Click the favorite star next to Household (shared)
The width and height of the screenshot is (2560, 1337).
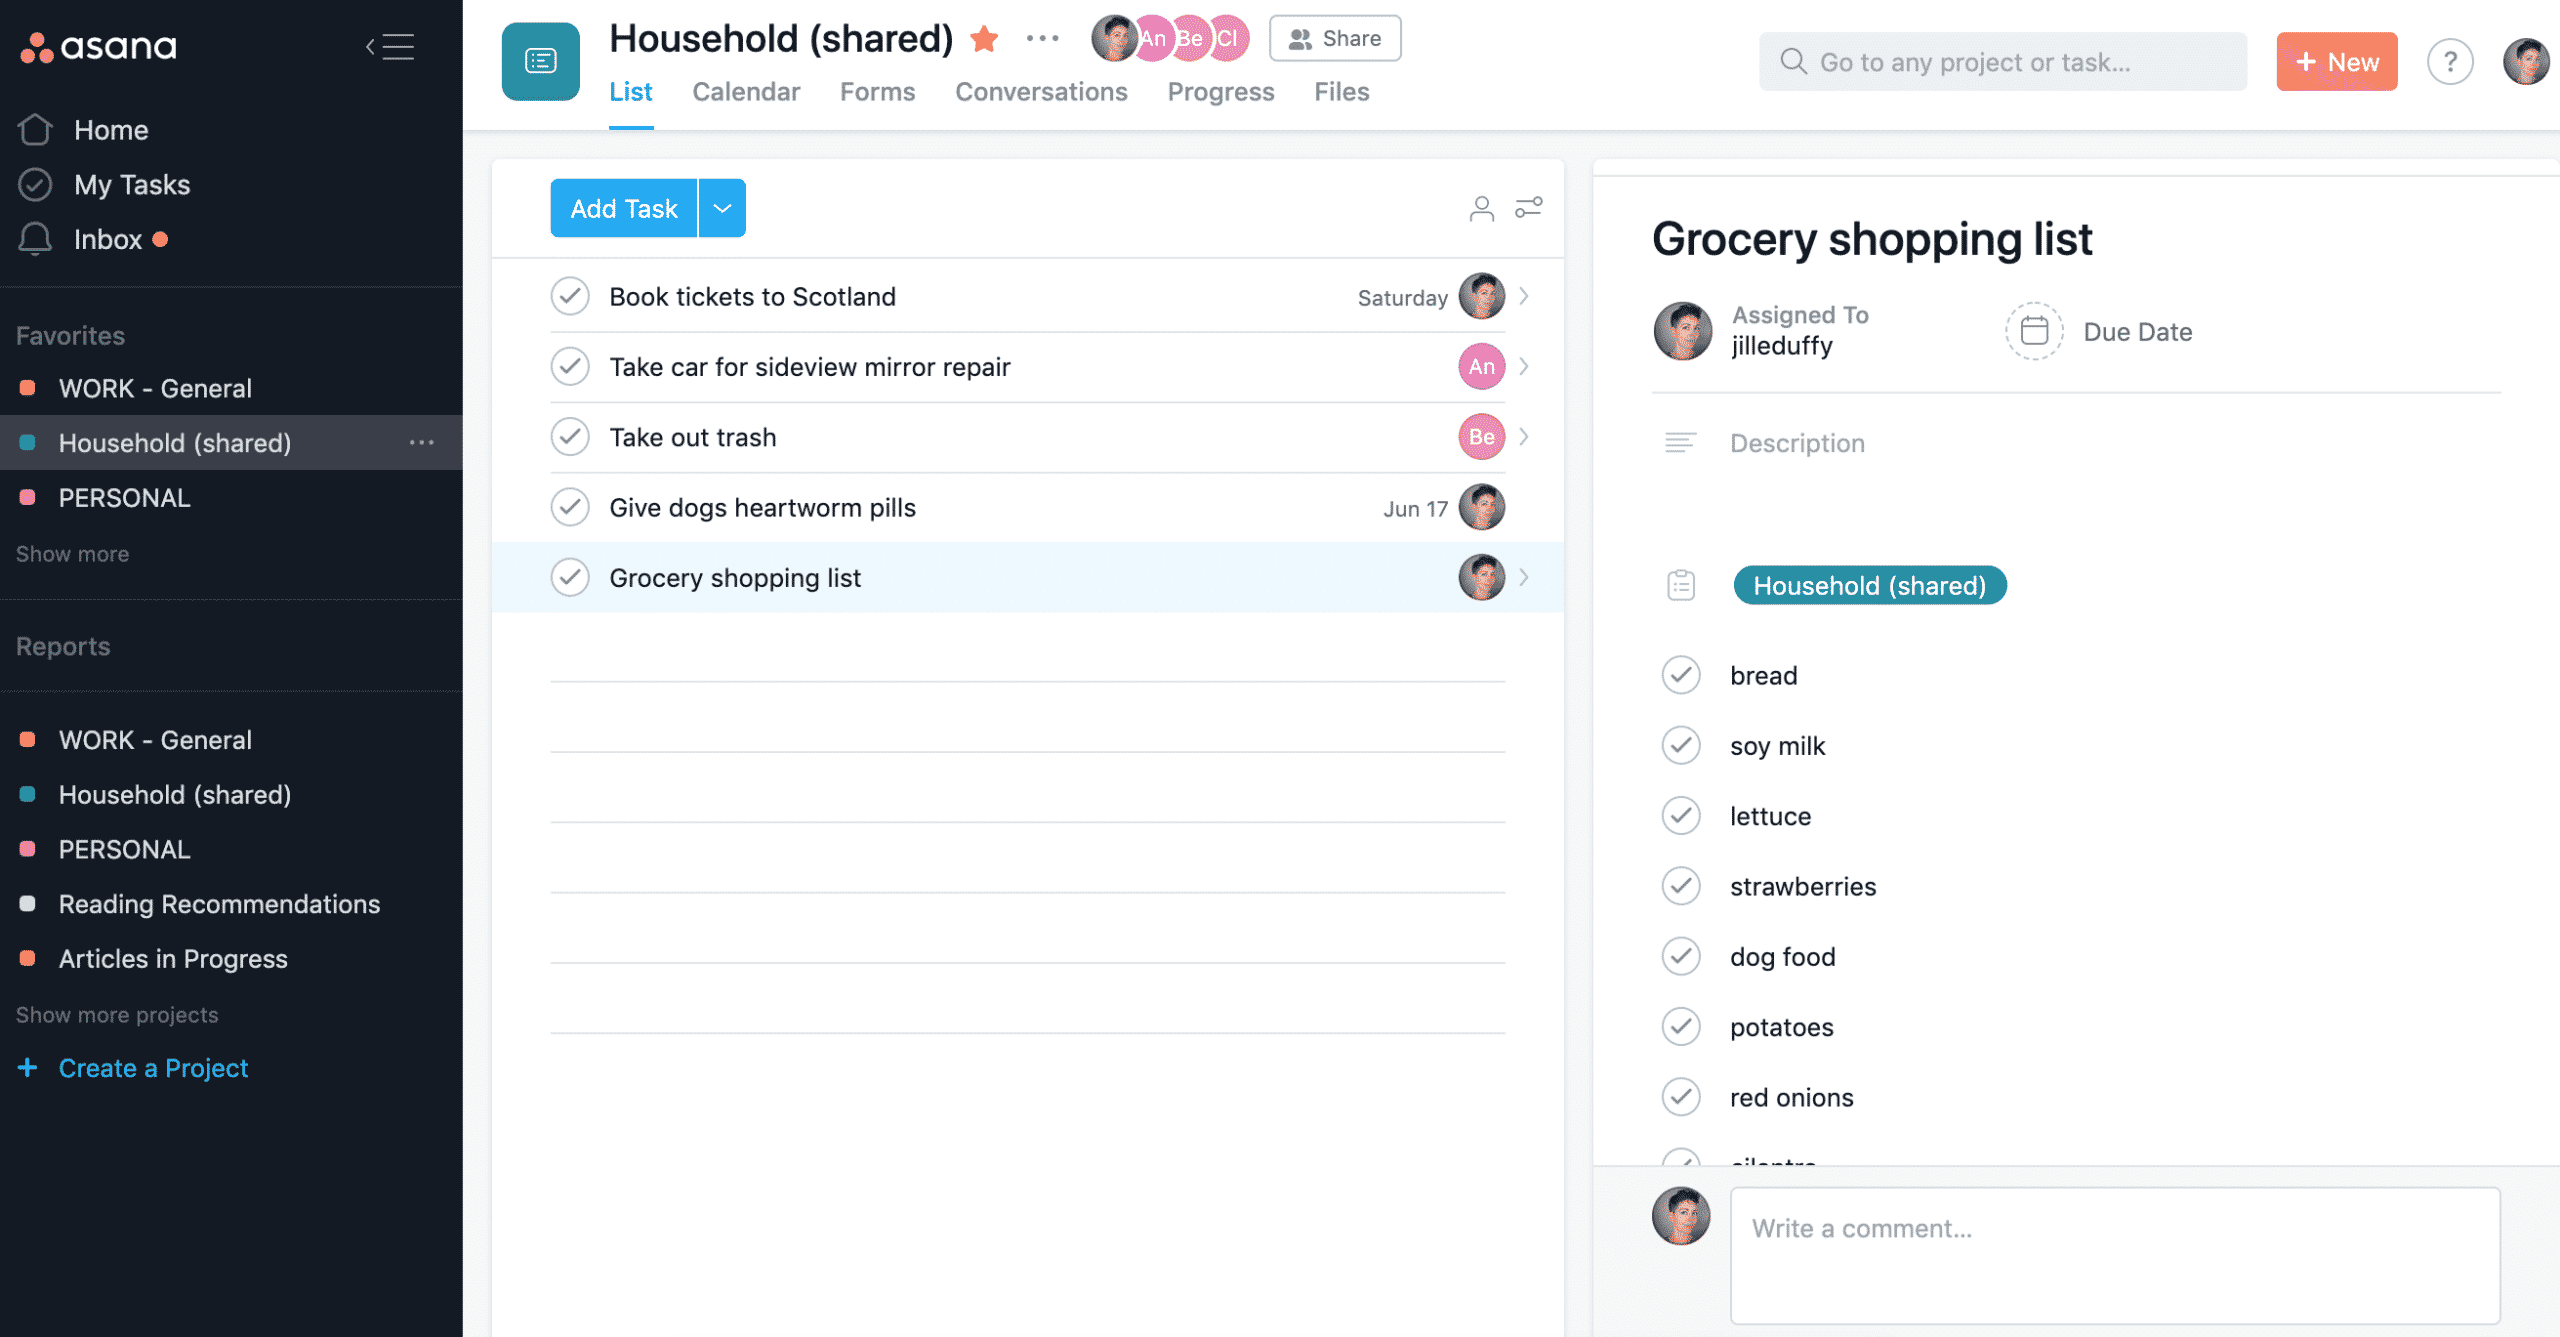coord(984,39)
